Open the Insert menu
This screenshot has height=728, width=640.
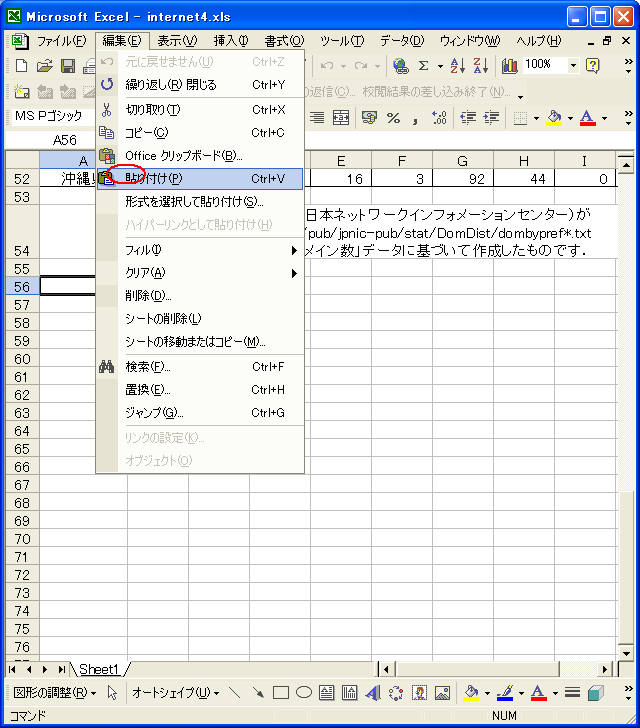231,41
